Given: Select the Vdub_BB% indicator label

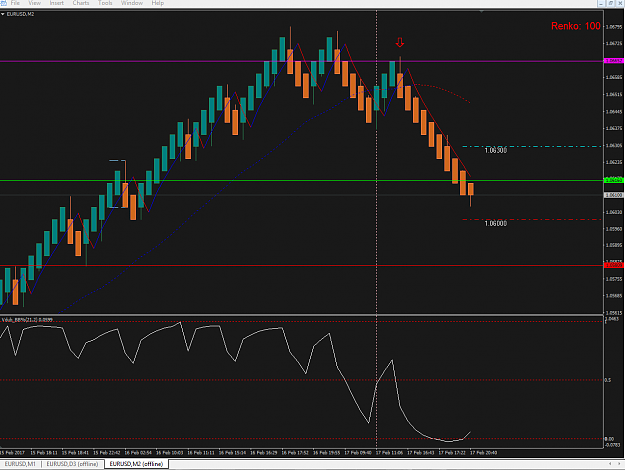Looking at the screenshot, I should (x=28, y=320).
